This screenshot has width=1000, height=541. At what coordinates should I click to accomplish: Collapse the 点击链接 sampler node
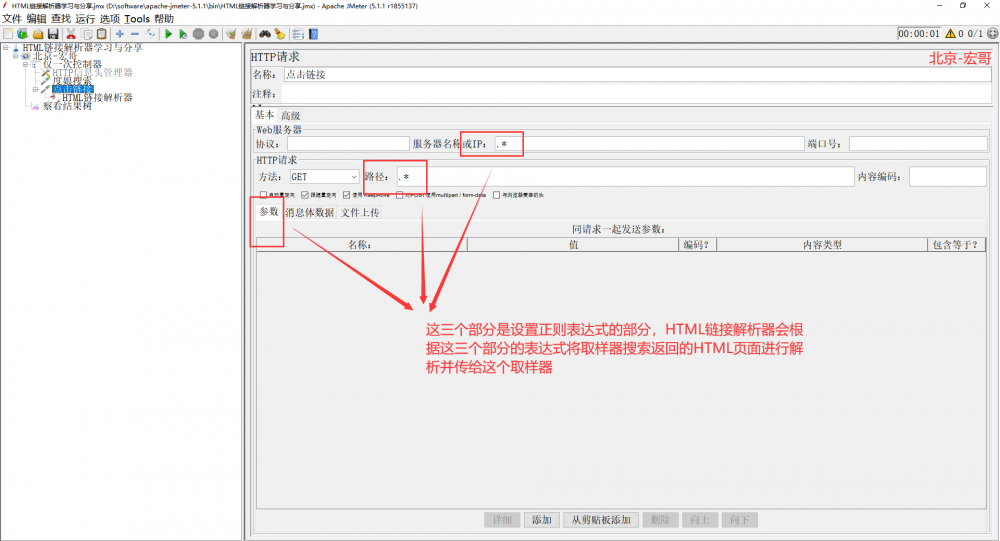click(x=36, y=89)
